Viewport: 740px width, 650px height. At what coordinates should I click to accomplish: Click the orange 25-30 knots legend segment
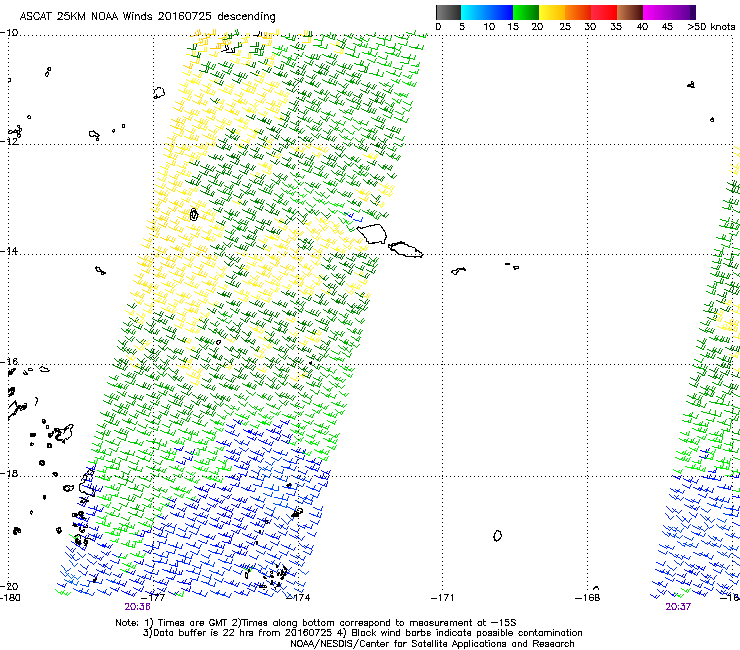click(x=578, y=12)
